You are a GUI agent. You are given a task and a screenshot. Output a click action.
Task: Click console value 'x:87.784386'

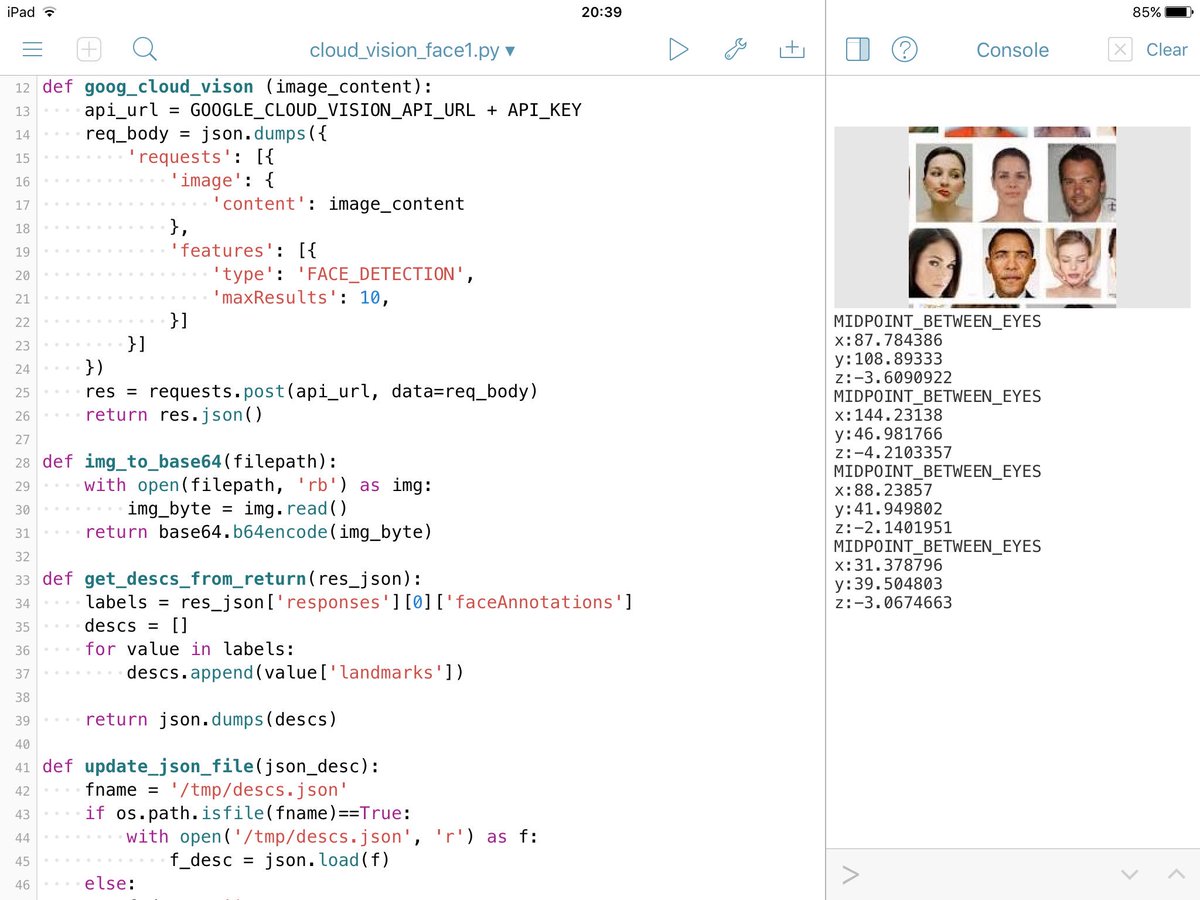click(888, 340)
